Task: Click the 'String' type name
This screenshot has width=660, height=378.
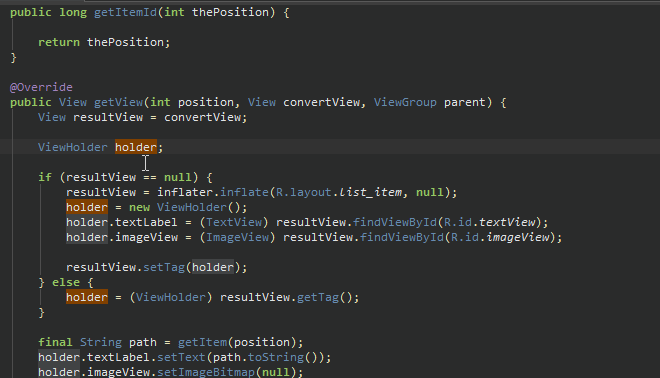Action: coord(101,342)
